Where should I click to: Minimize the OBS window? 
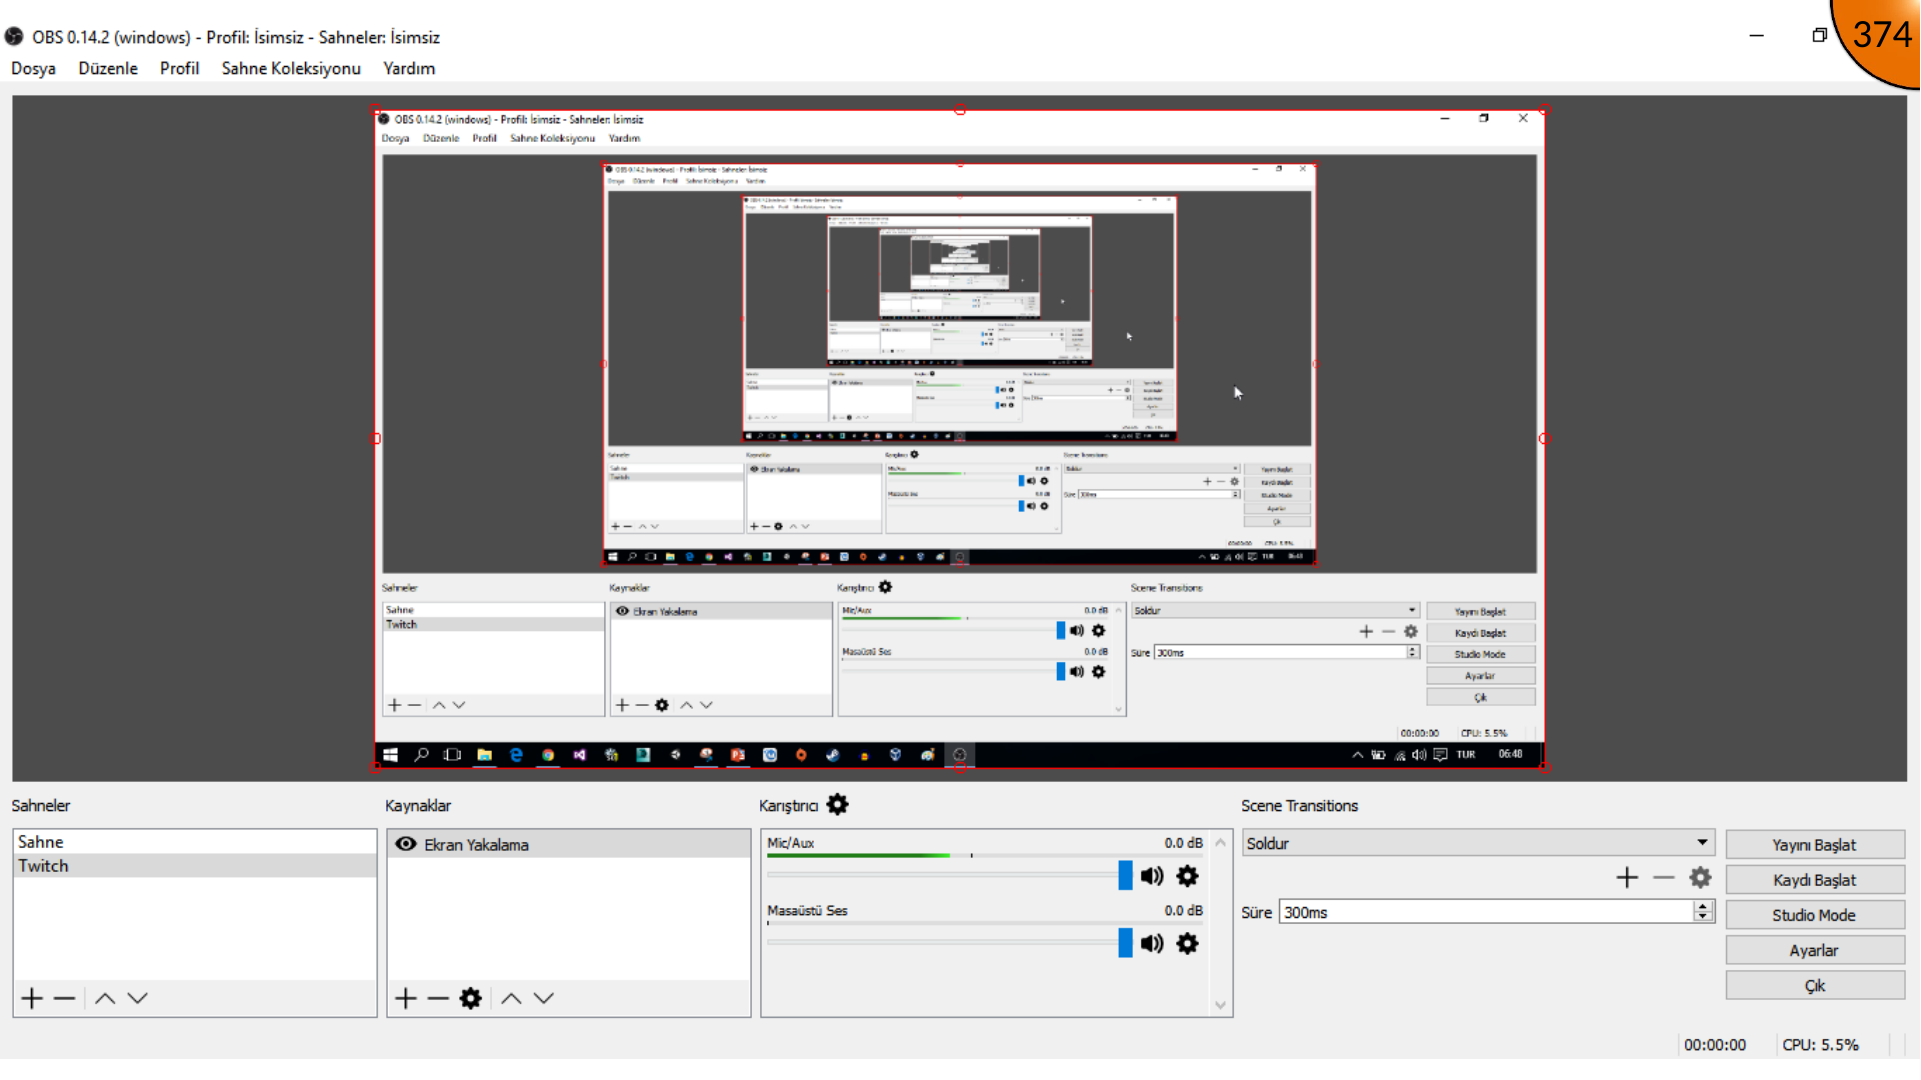click(x=1756, y=36)
